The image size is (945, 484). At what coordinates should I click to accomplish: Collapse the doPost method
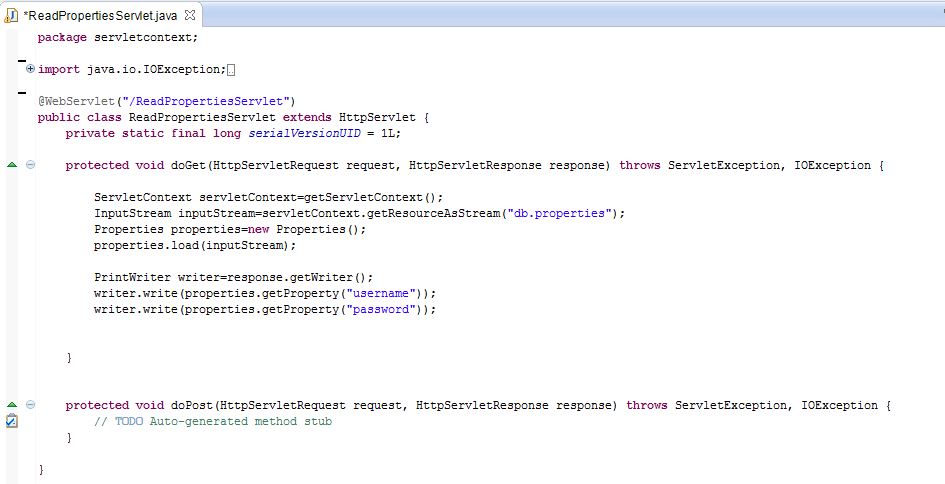point(30,405)
